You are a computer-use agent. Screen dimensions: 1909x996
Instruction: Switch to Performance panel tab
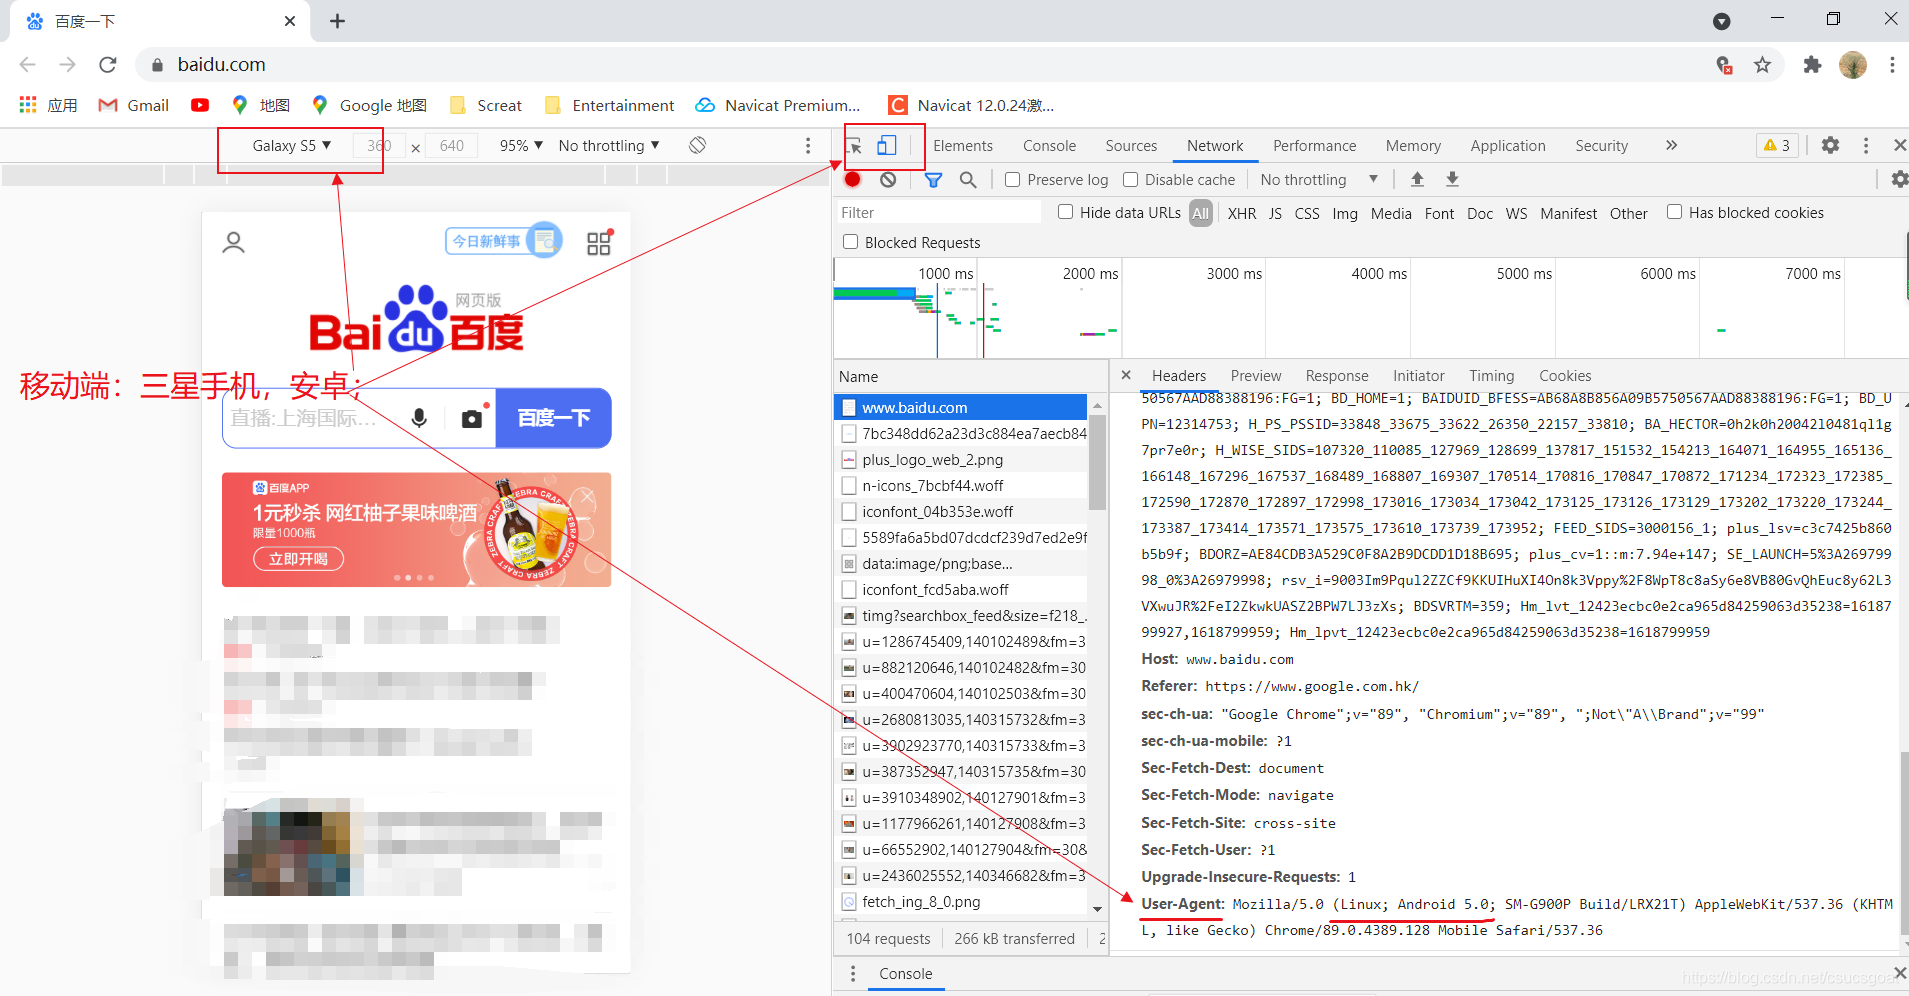pyautogui.click(x=1314, y=146)
